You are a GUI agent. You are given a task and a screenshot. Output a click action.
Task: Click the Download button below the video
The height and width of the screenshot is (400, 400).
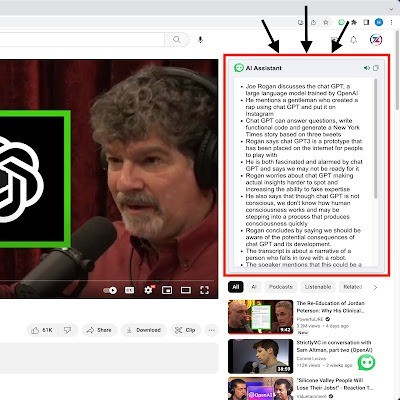144,330
